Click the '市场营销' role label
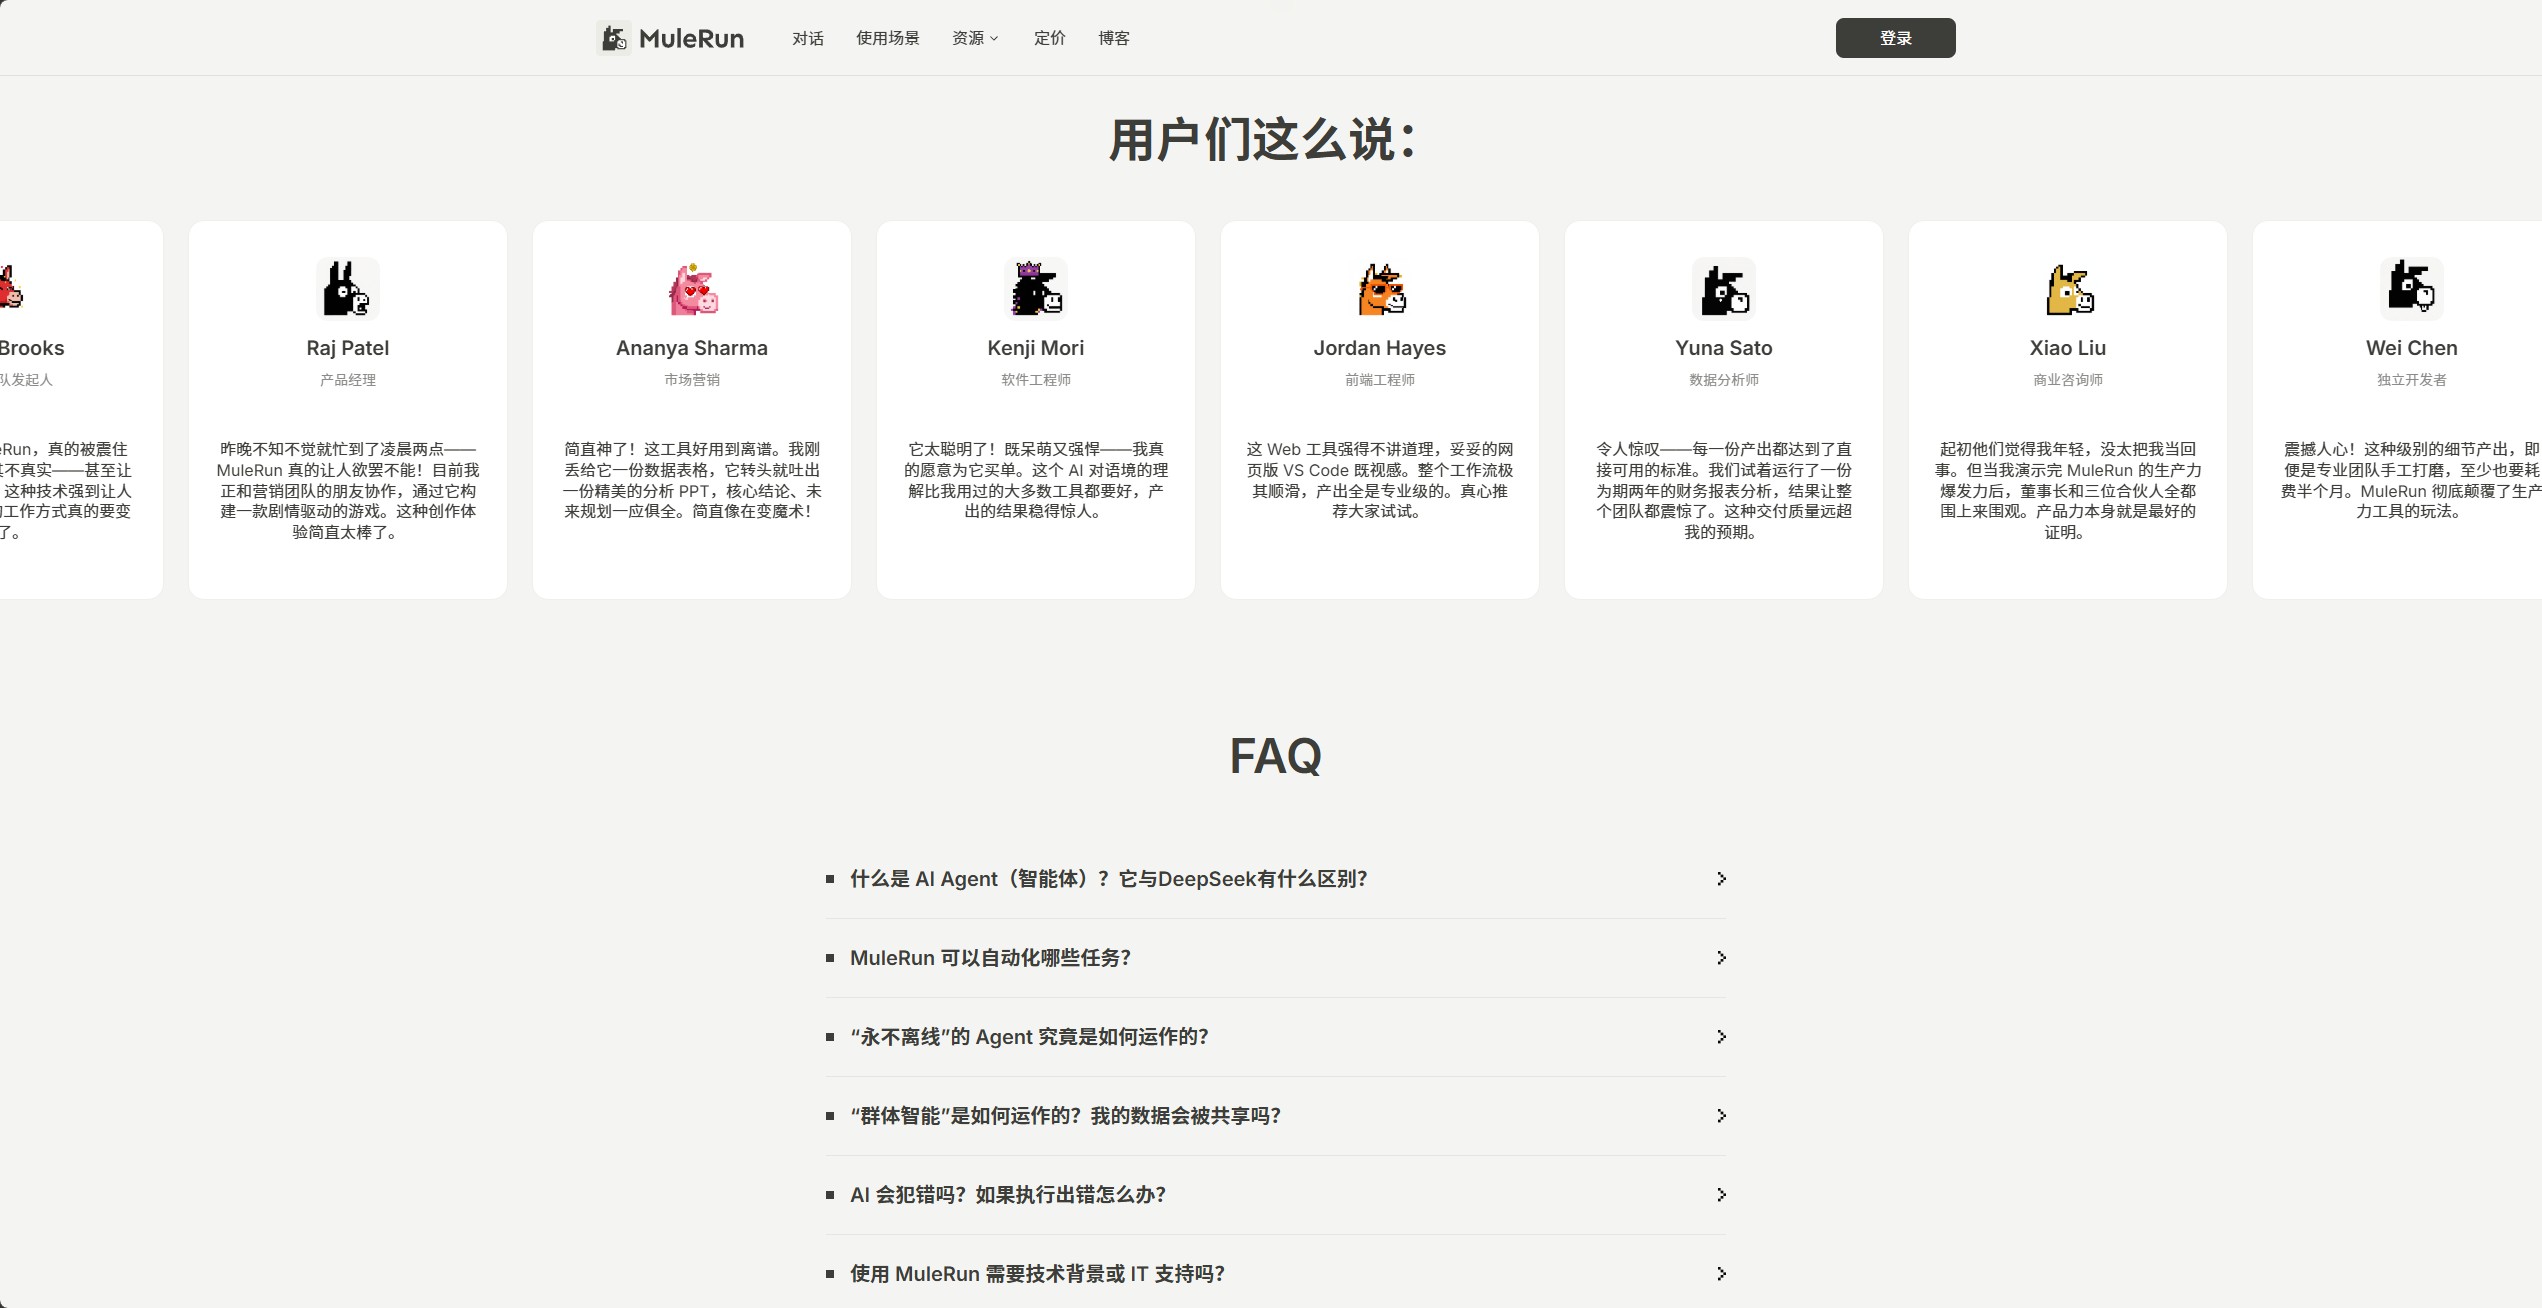The image size is (2542, 1308). pyautogui.click(x=692, y=380)
